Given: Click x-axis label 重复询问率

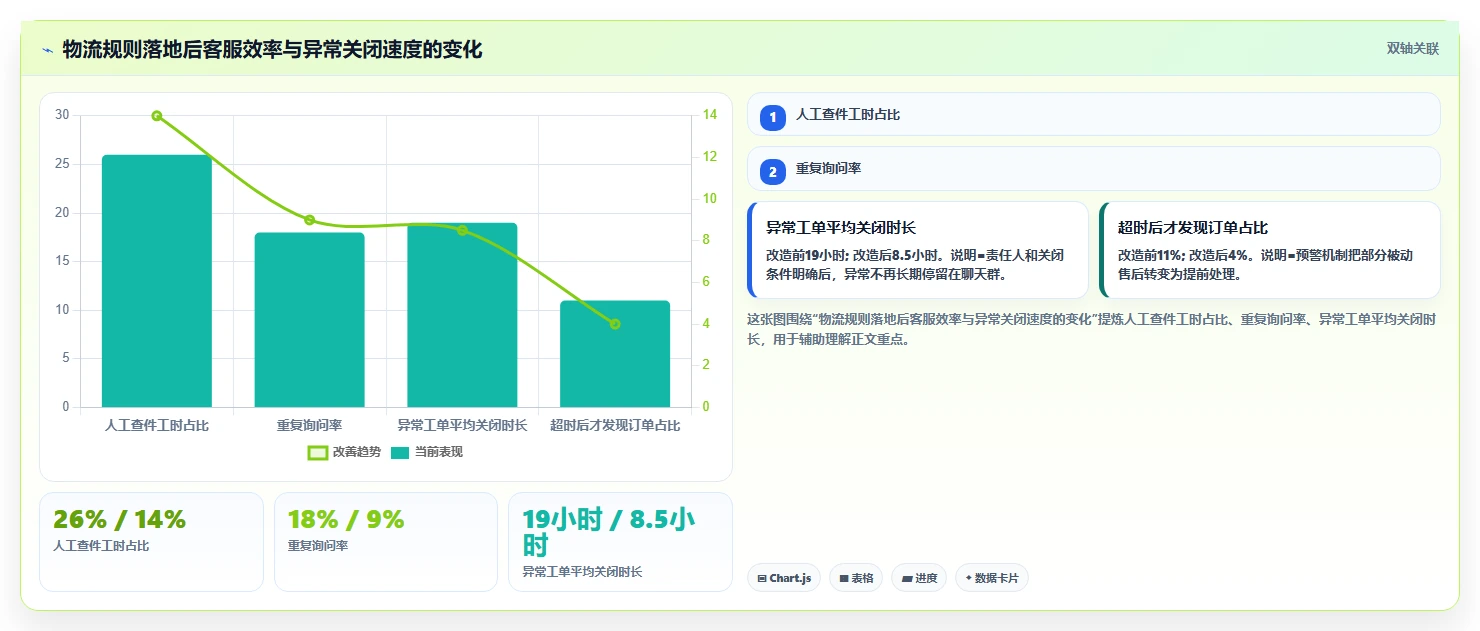Looking at the screenshot, I should (309, 425).
